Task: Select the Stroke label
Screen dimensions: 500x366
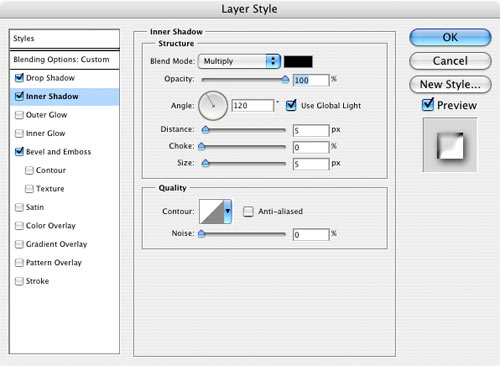Action: [x=37, y=281]
